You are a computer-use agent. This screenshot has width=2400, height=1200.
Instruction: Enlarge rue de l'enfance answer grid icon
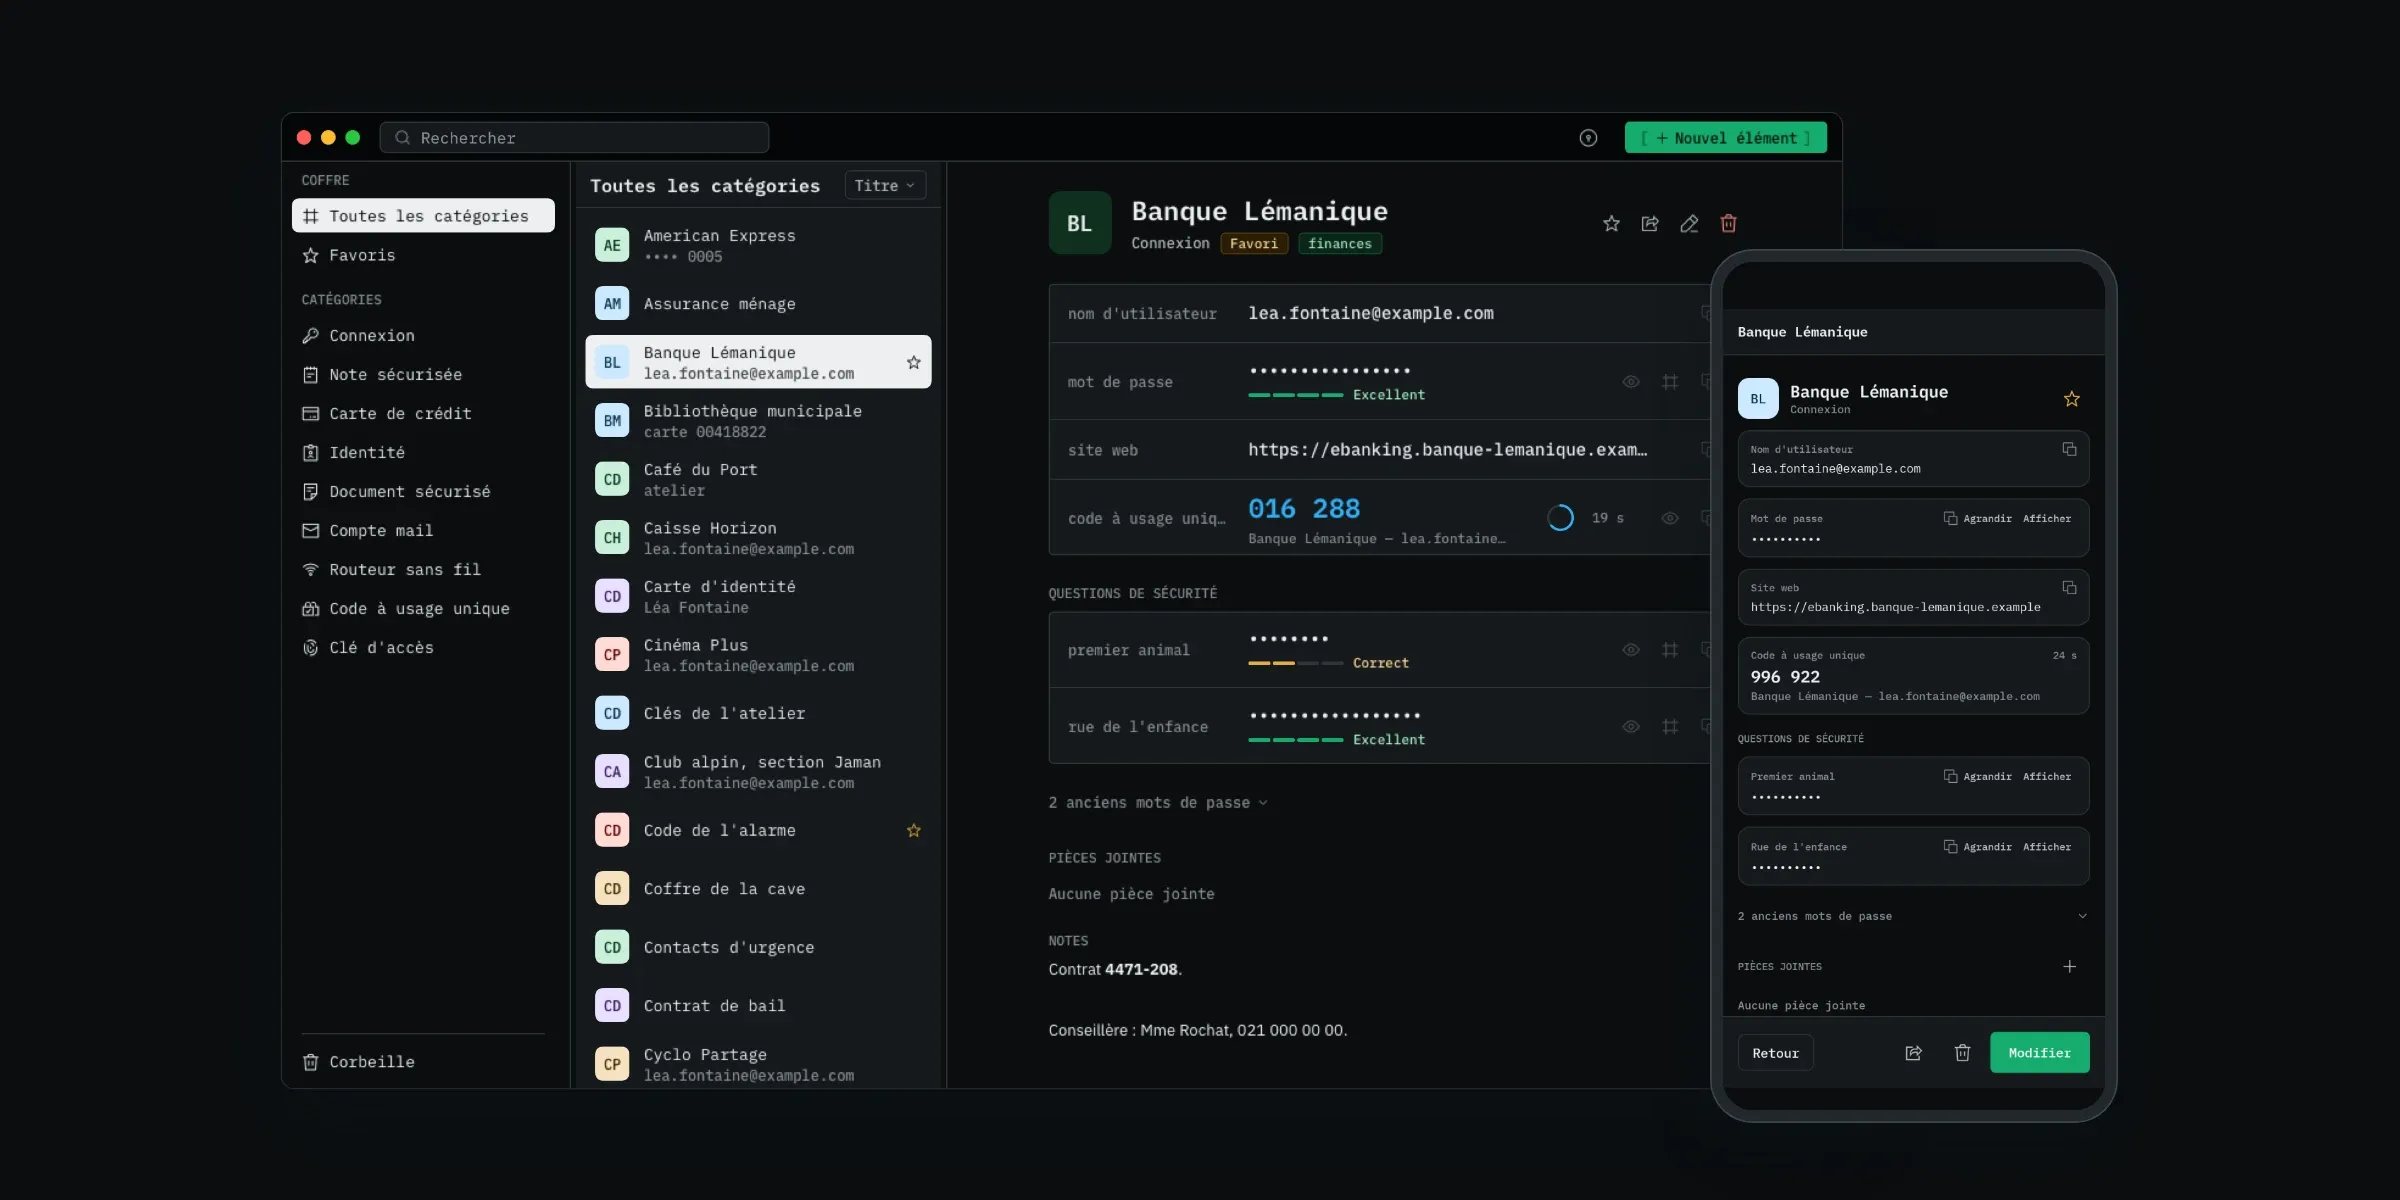[x=1670, y=726]
